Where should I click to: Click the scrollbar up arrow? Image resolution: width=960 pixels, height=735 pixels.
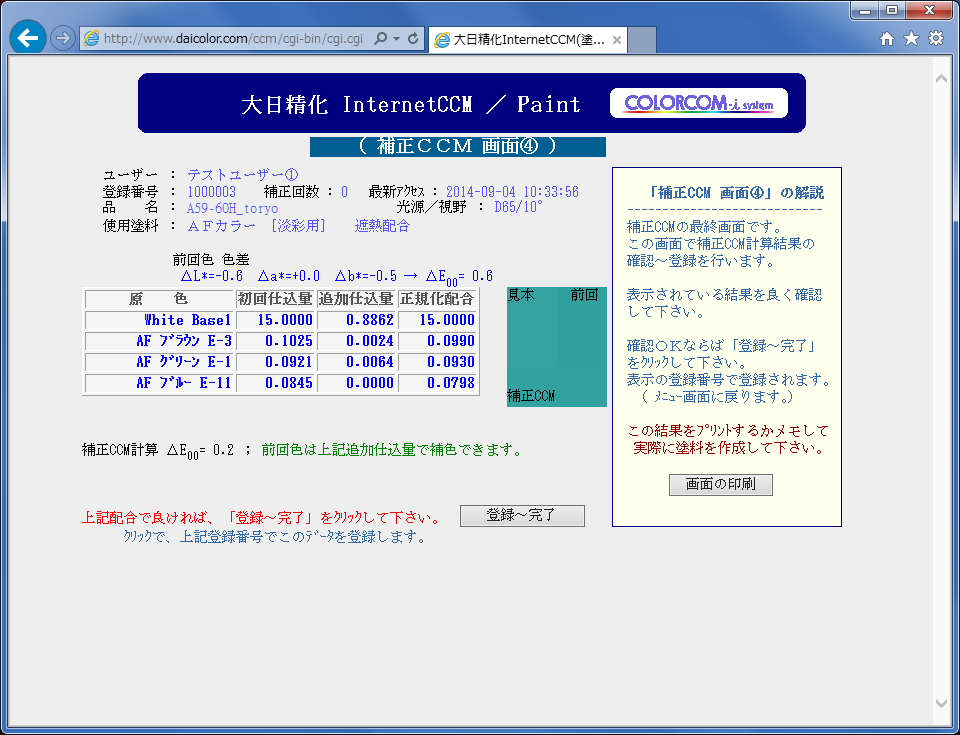point(941,79)
